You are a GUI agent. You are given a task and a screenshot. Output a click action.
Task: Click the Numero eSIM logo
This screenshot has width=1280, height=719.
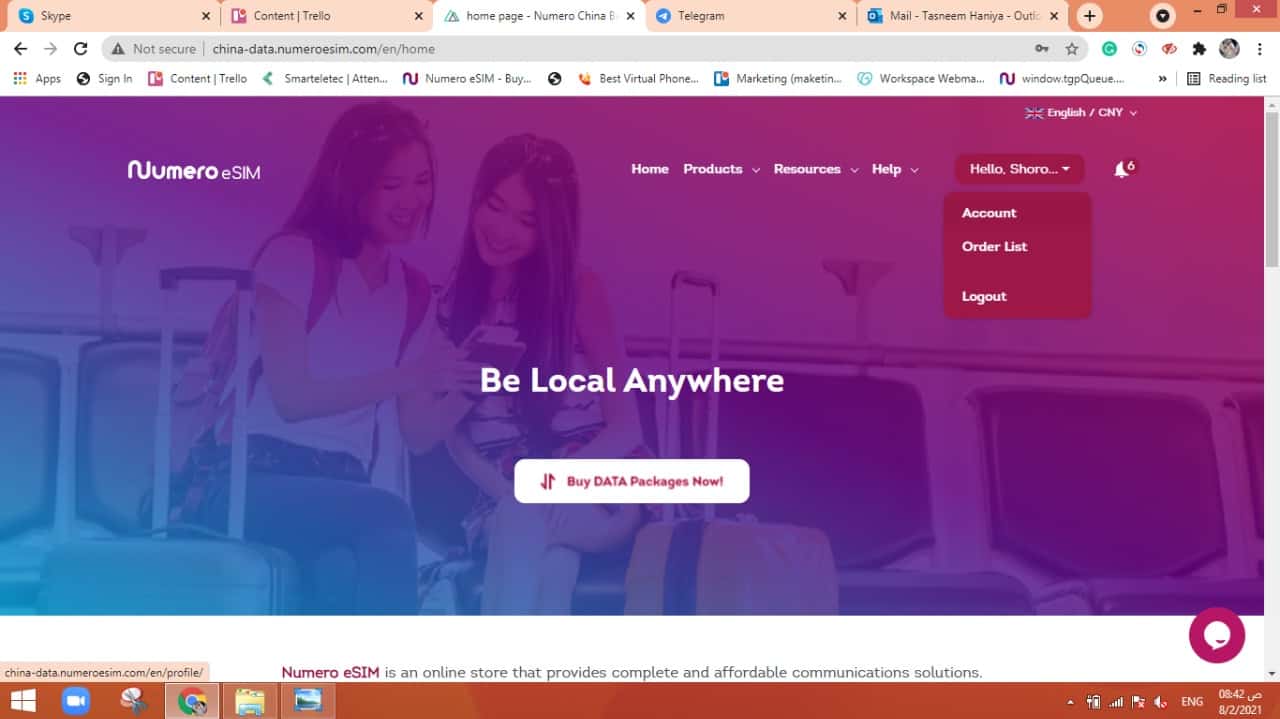pyautogui.click(x=194, y=170)
